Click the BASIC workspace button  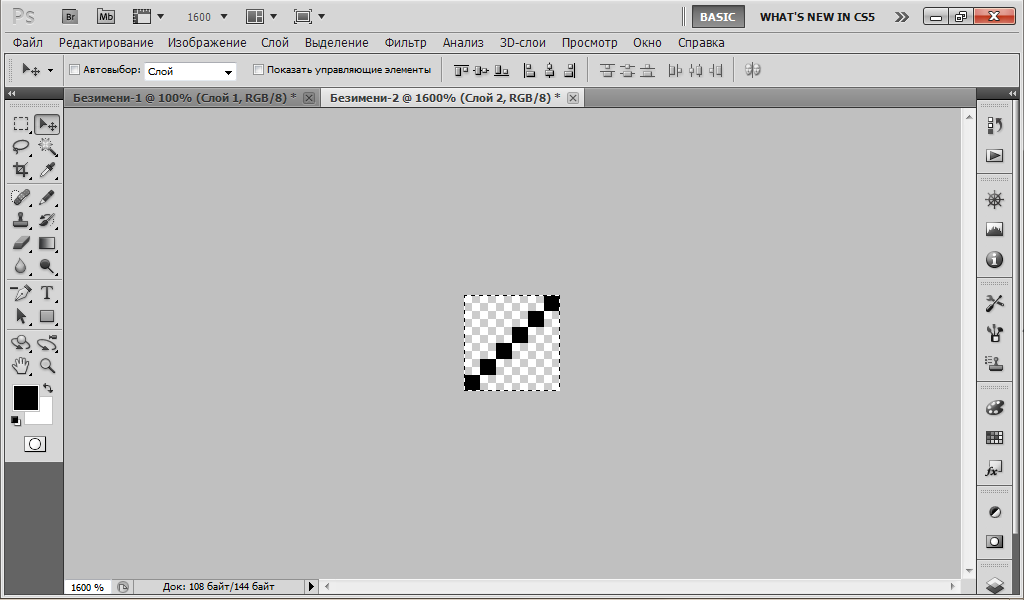(717, 17)
